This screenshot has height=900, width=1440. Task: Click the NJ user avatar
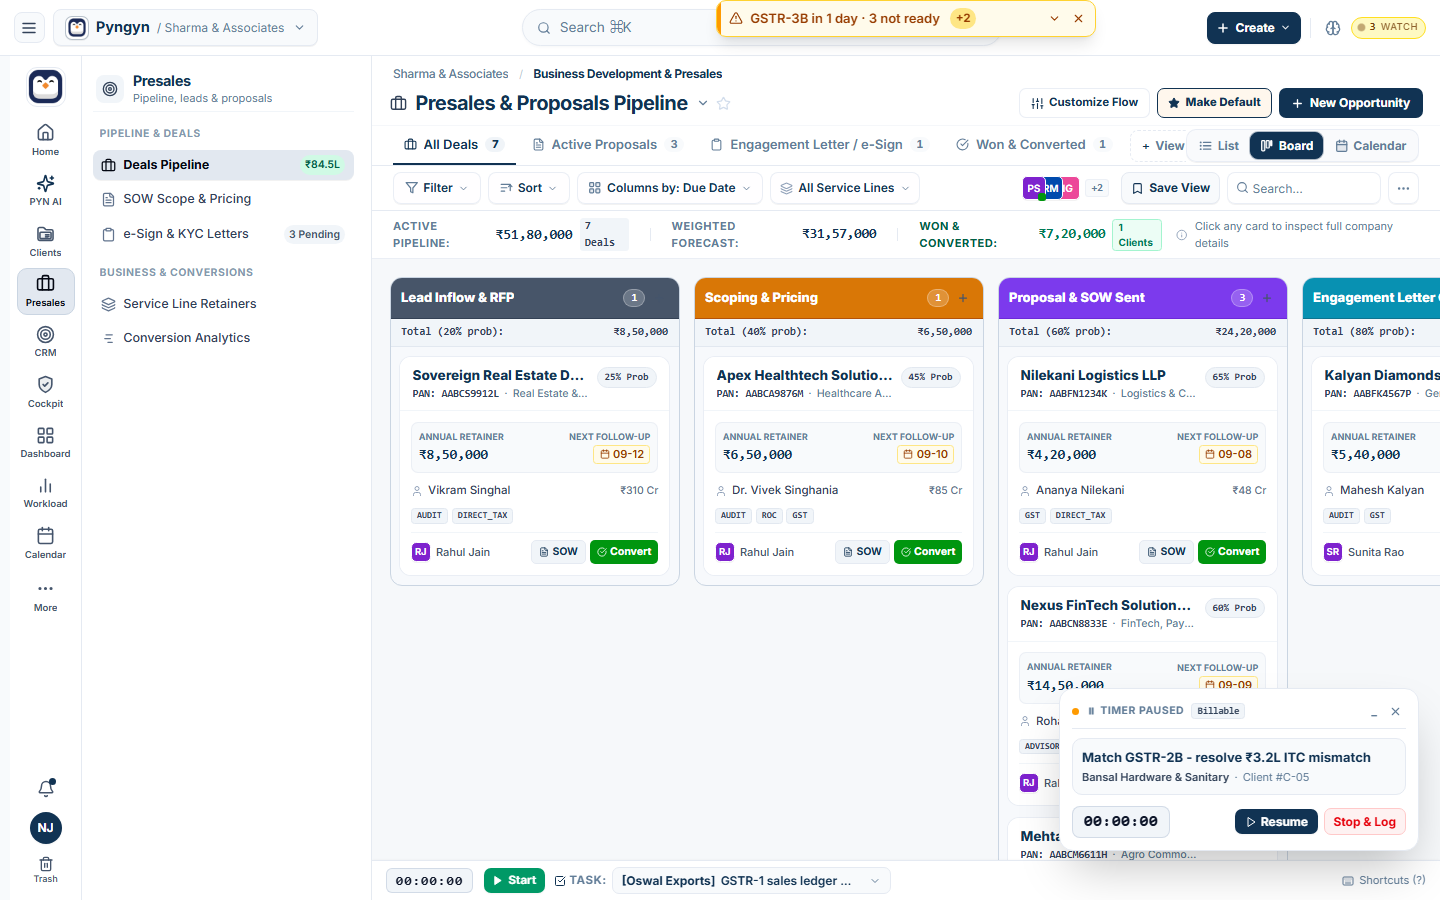[45, 828]
